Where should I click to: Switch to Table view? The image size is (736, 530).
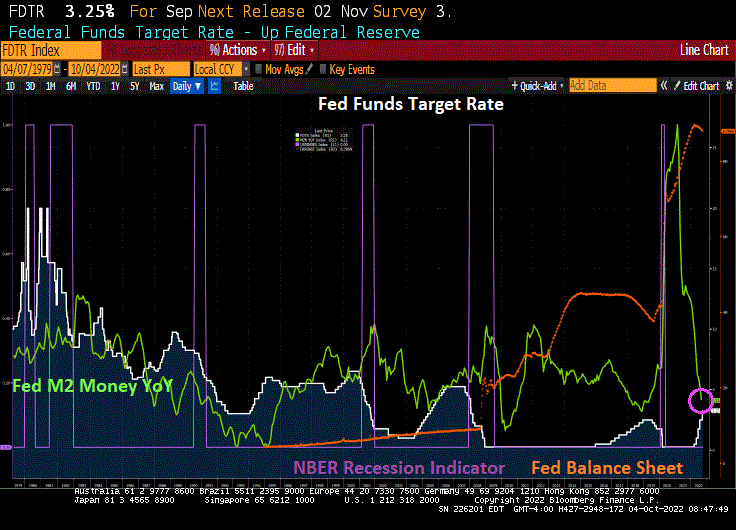click(x=243, y=86)
